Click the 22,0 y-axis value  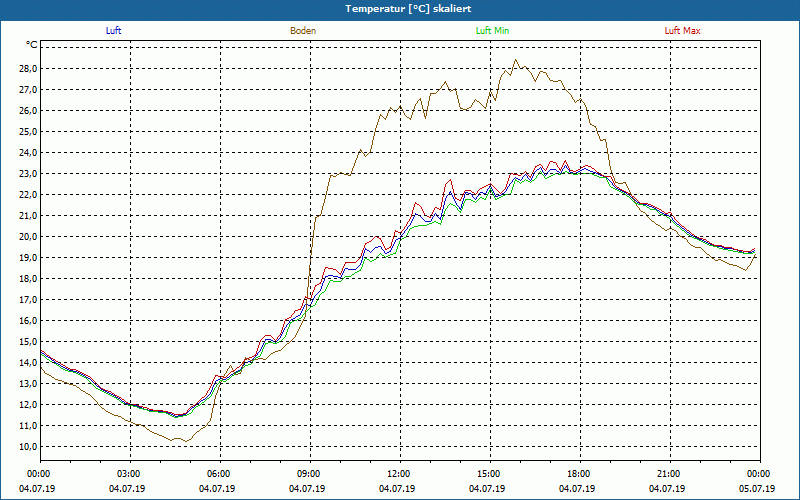pyautogui.click(x=29, y=194)
